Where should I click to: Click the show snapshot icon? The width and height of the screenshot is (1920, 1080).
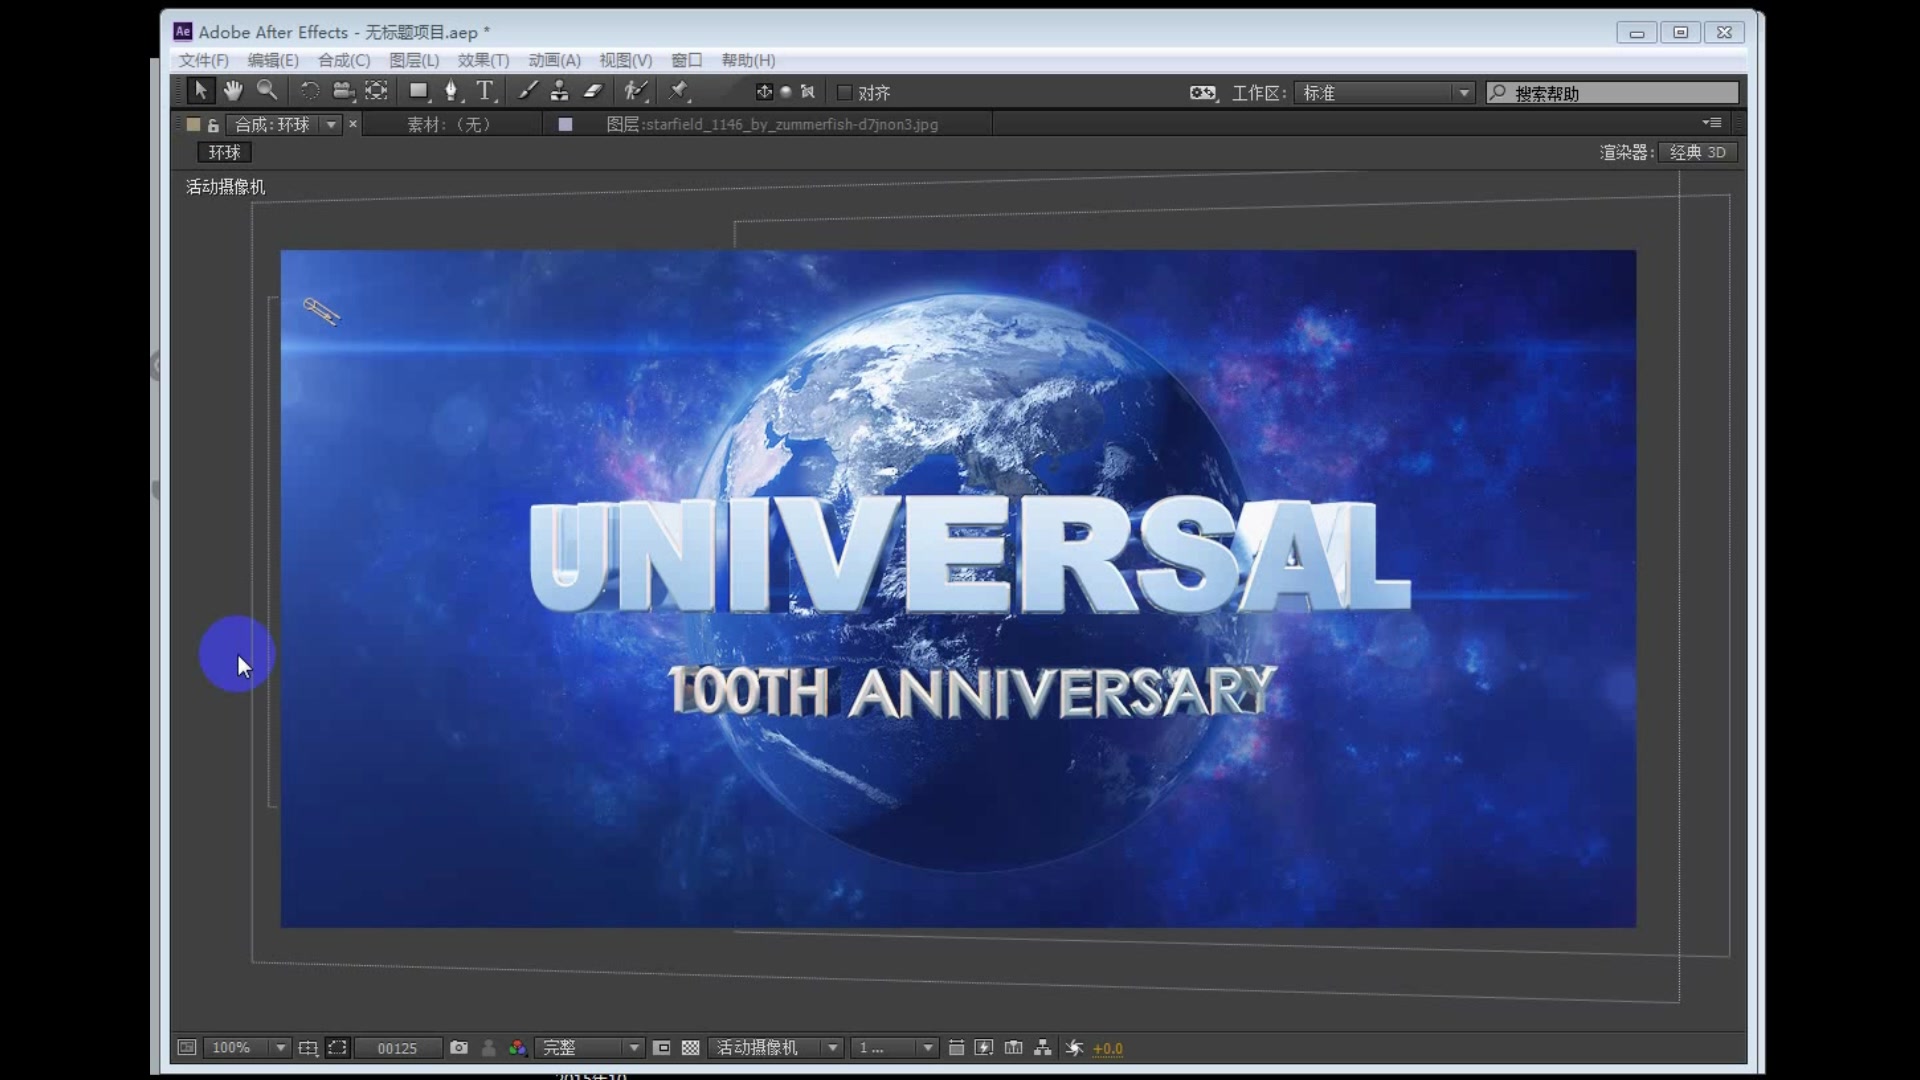pyautogui.click(x=489, y=1047)
